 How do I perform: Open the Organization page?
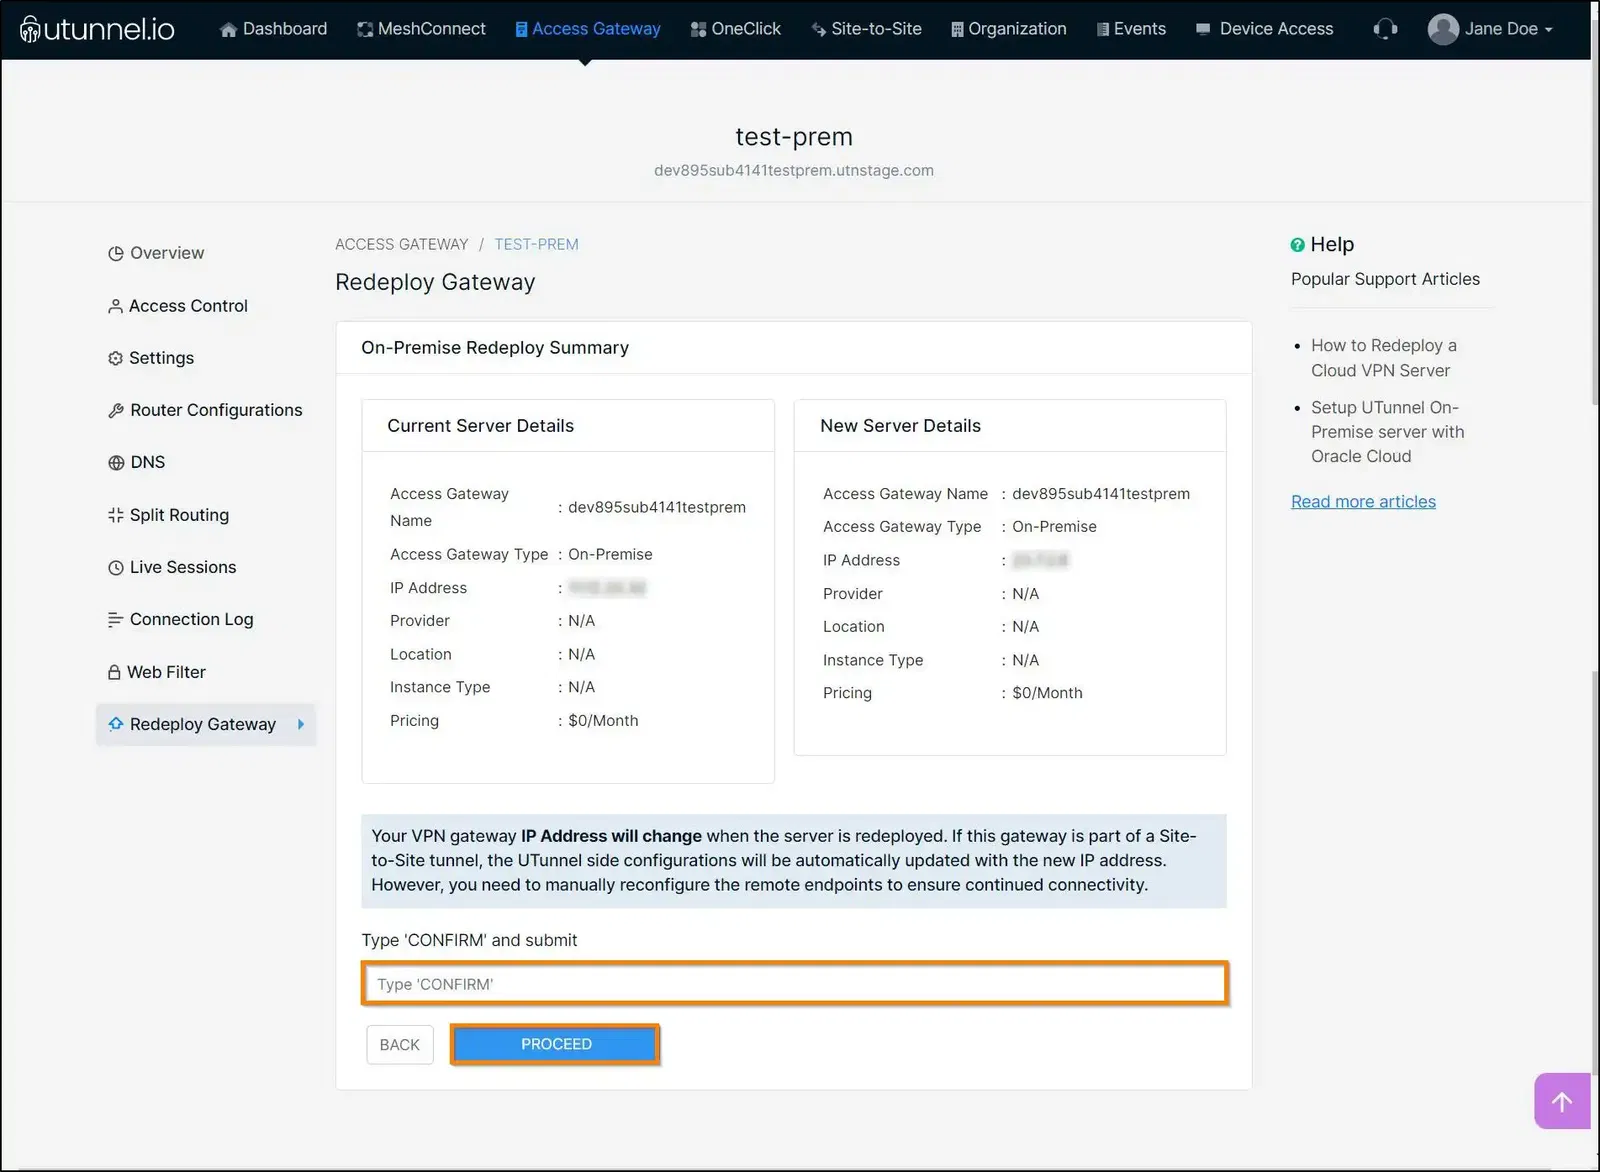click(1008, 29)
